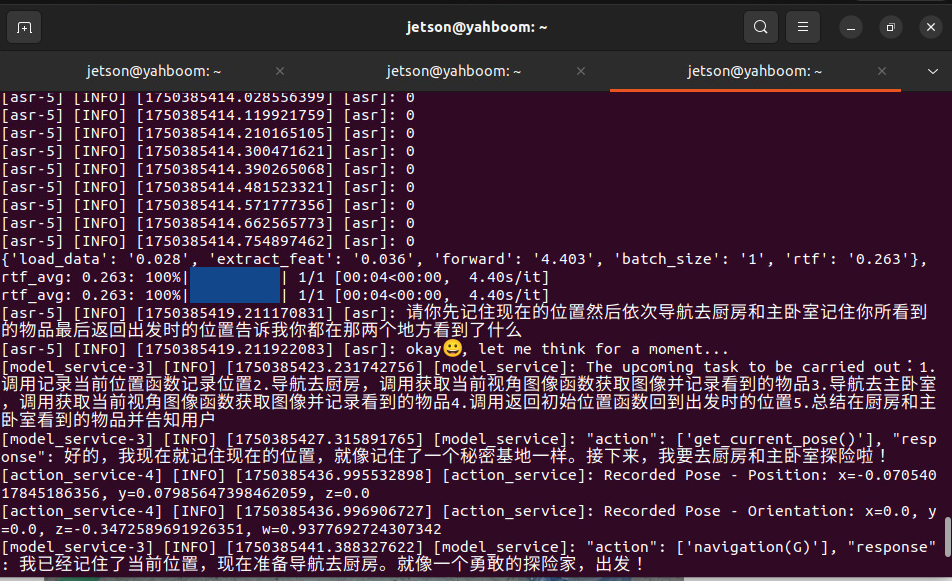Click the 'batch_size' key in the timing line
Screen dimensions: 952x581
pyautogui.click(x=664, y=259)
